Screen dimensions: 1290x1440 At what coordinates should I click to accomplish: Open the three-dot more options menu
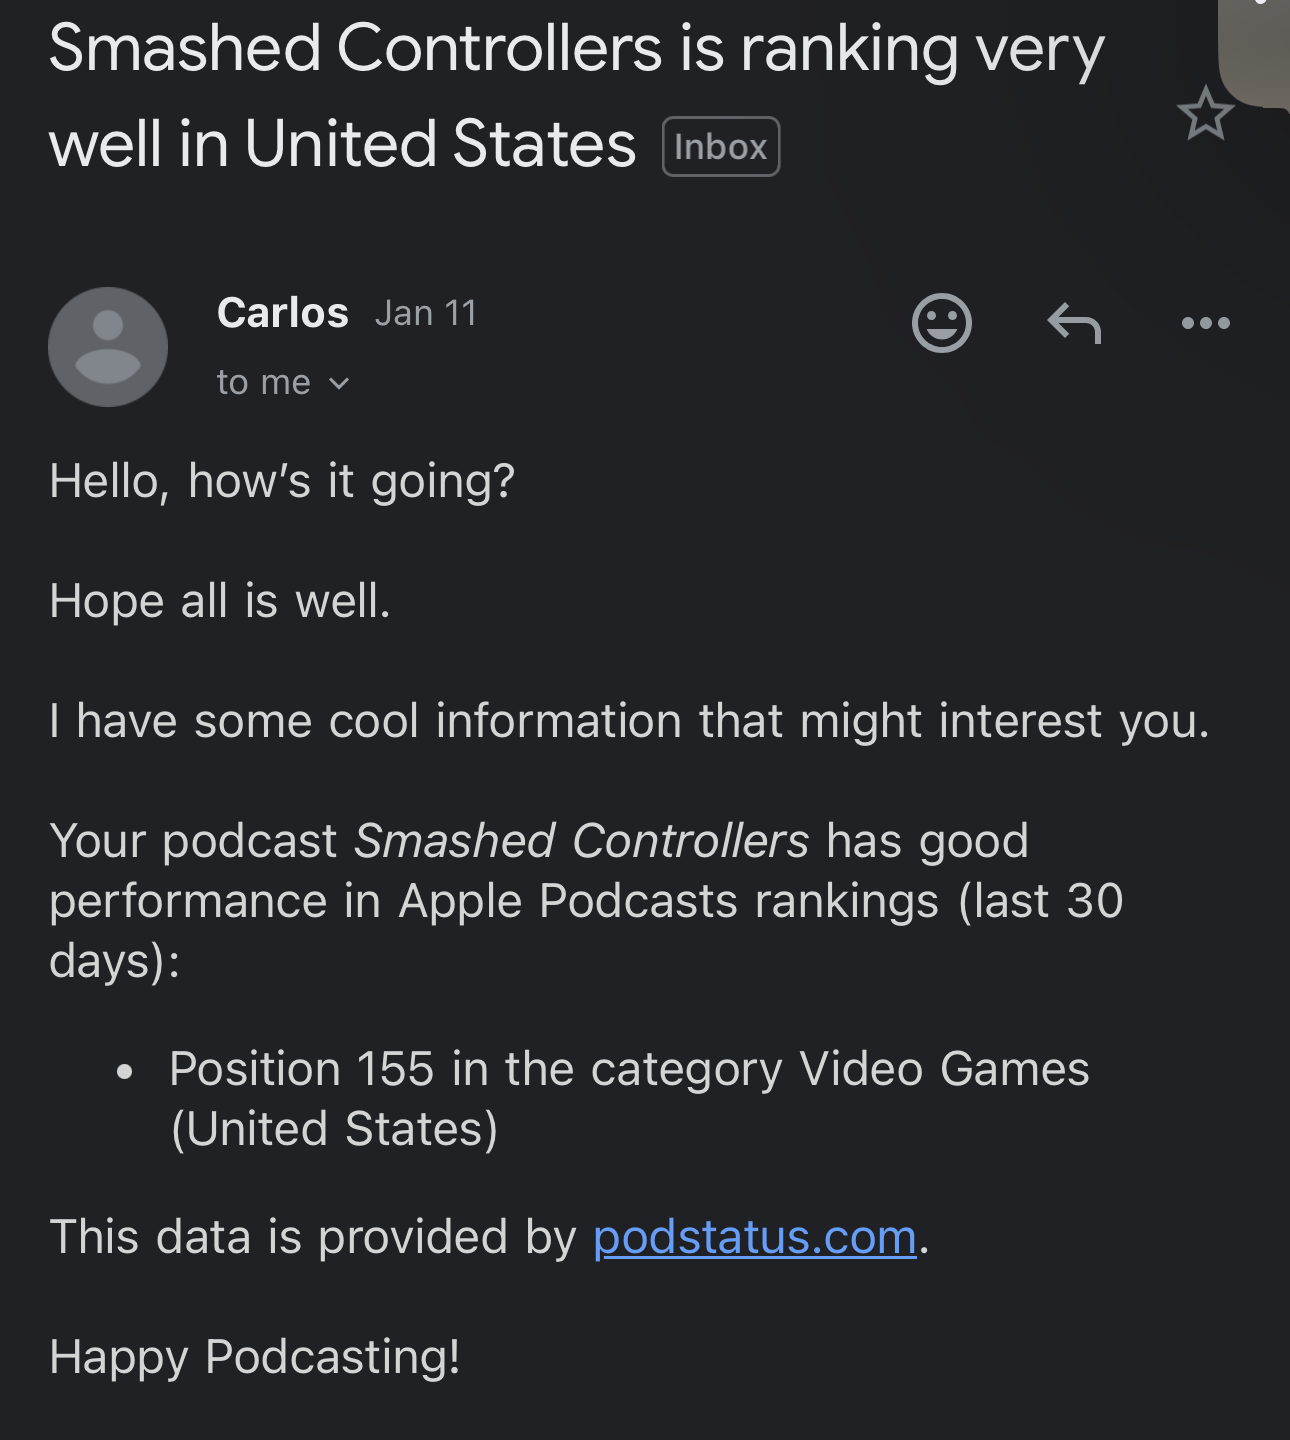1205,323
